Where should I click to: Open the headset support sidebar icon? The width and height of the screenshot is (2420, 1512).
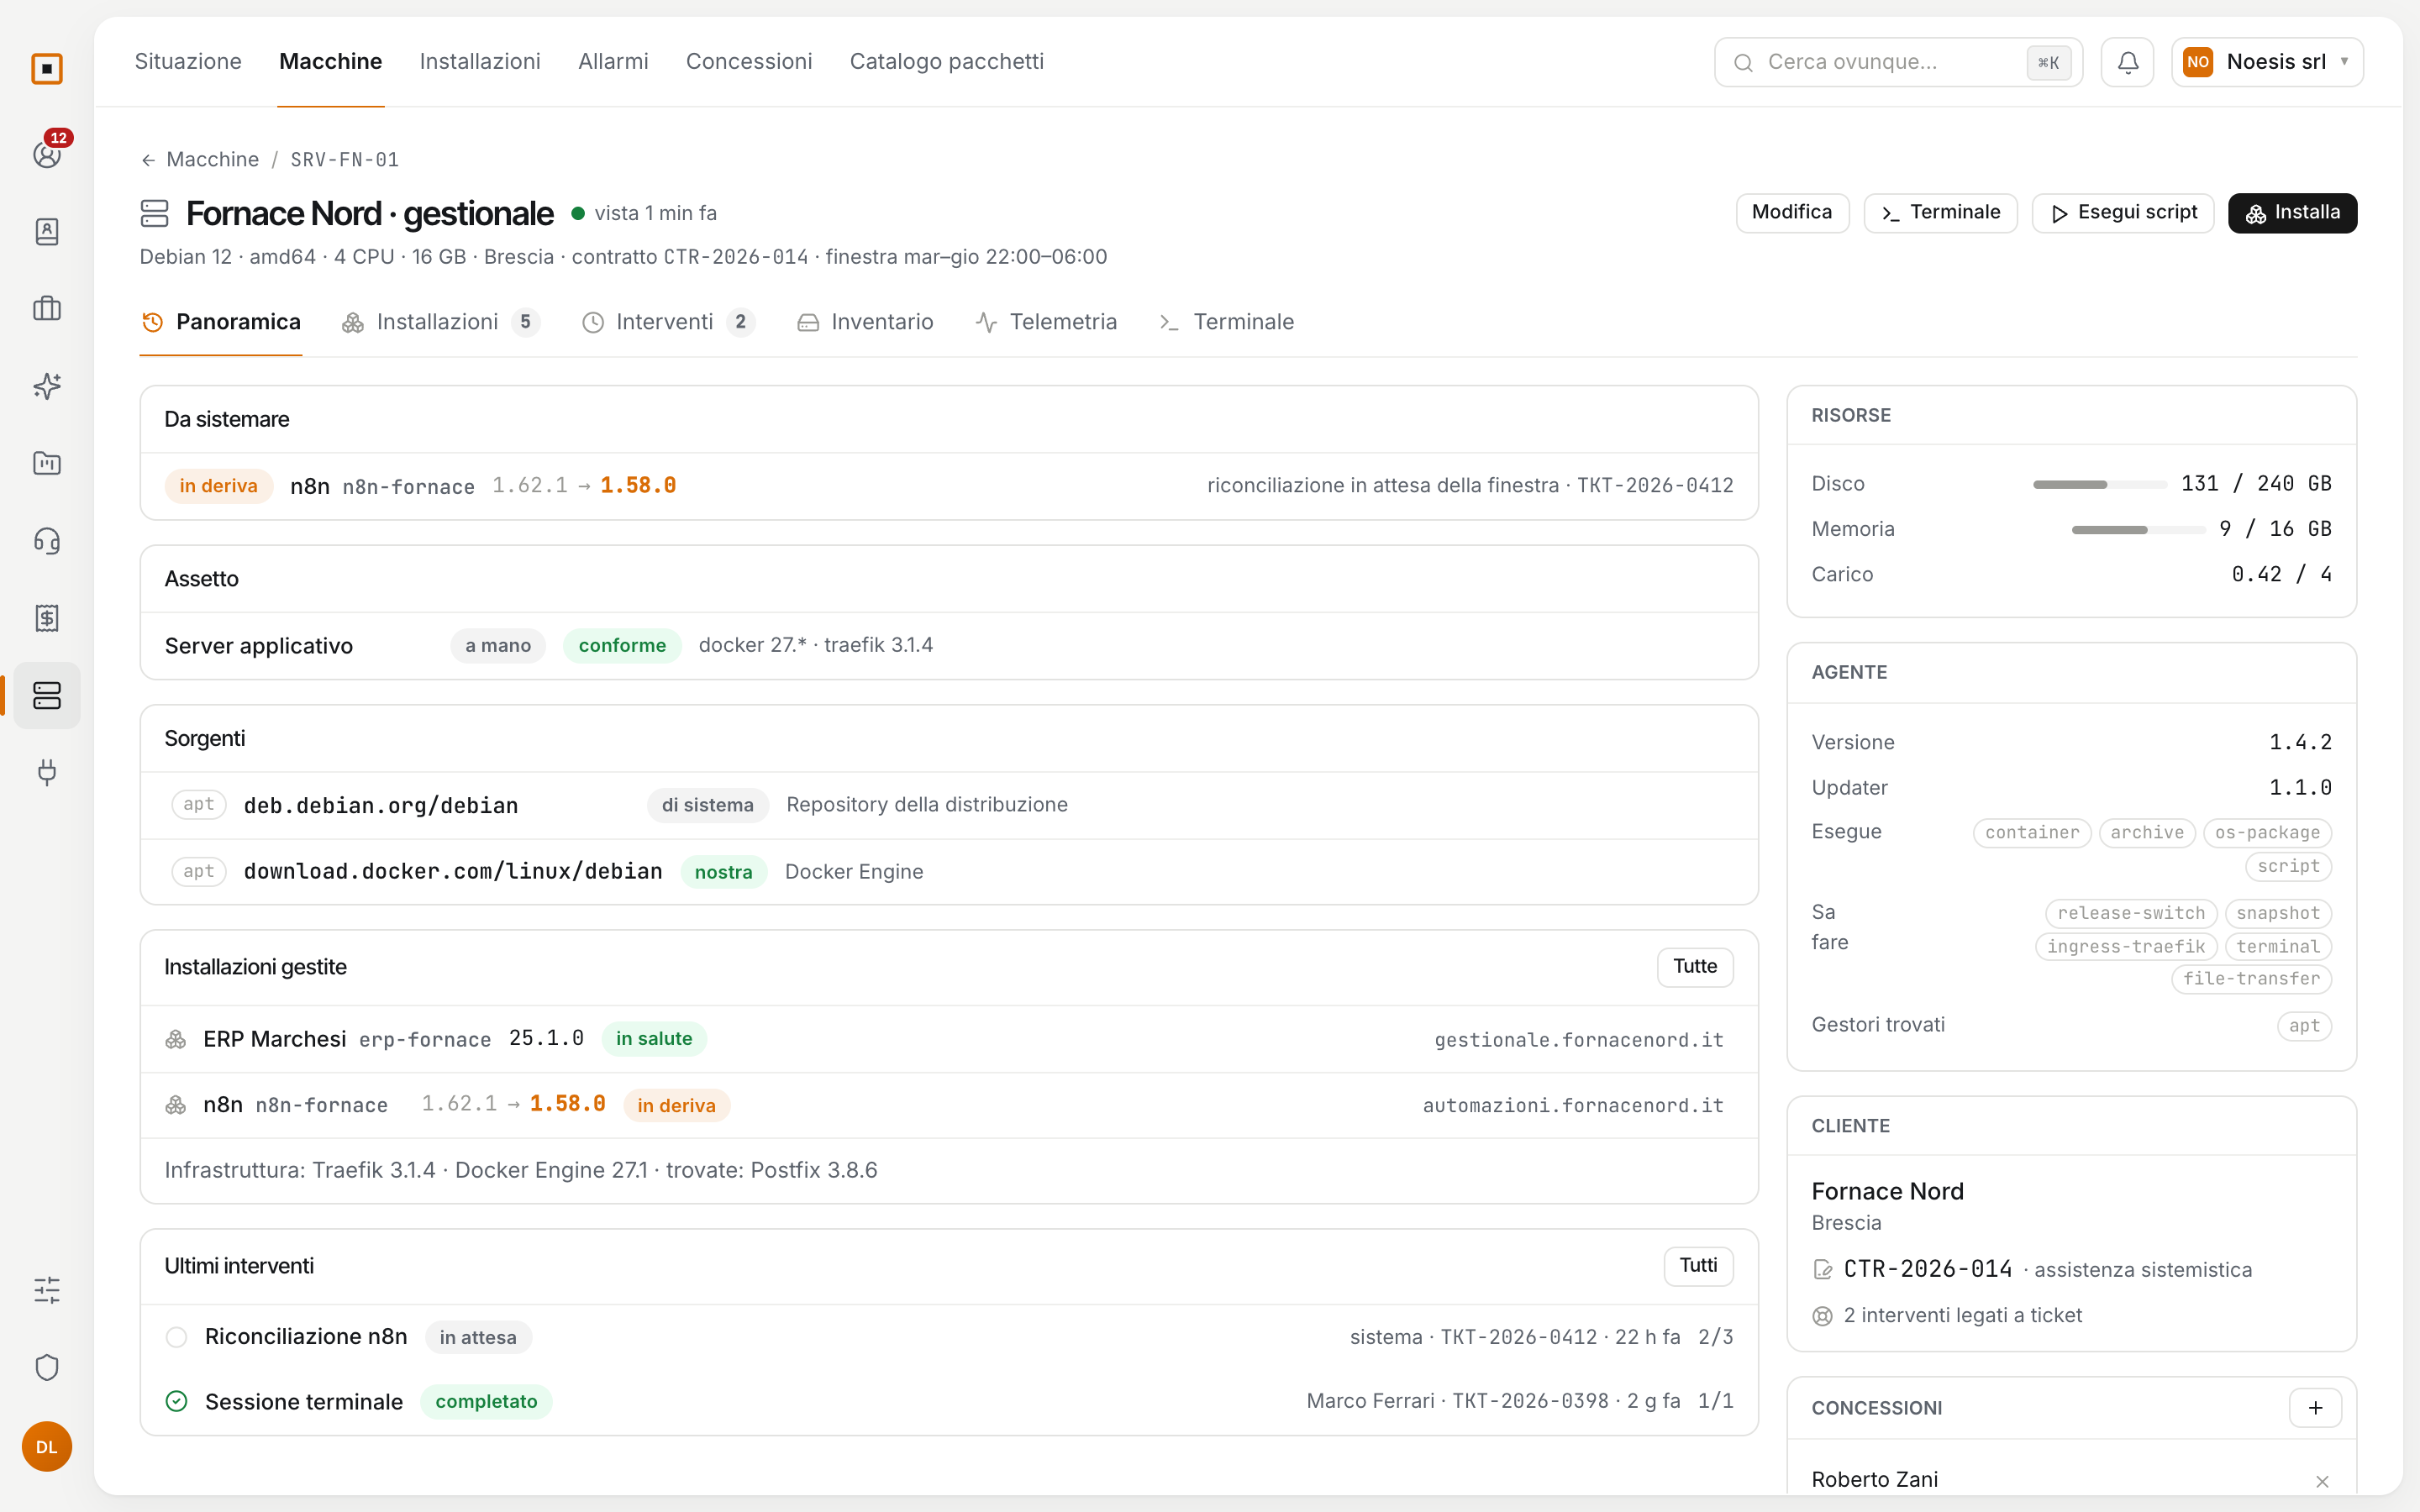point(47,541)
